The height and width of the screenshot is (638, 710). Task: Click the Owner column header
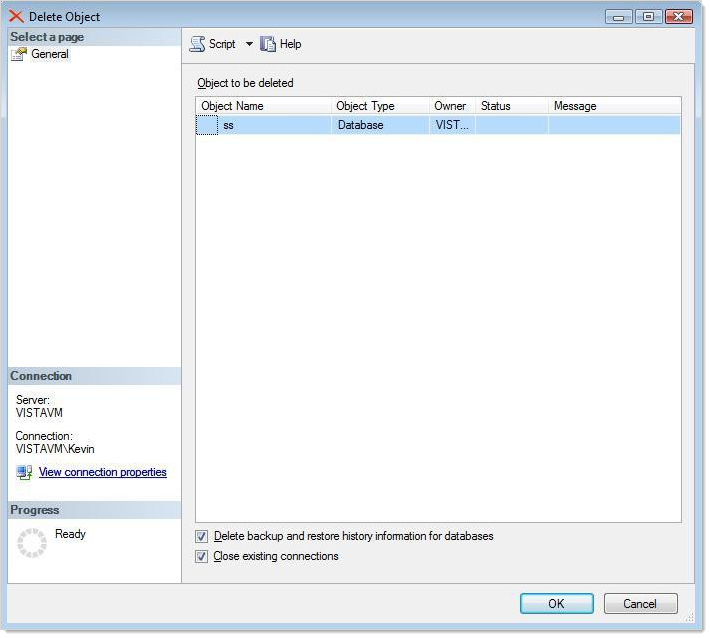click(x=451, y=106)
